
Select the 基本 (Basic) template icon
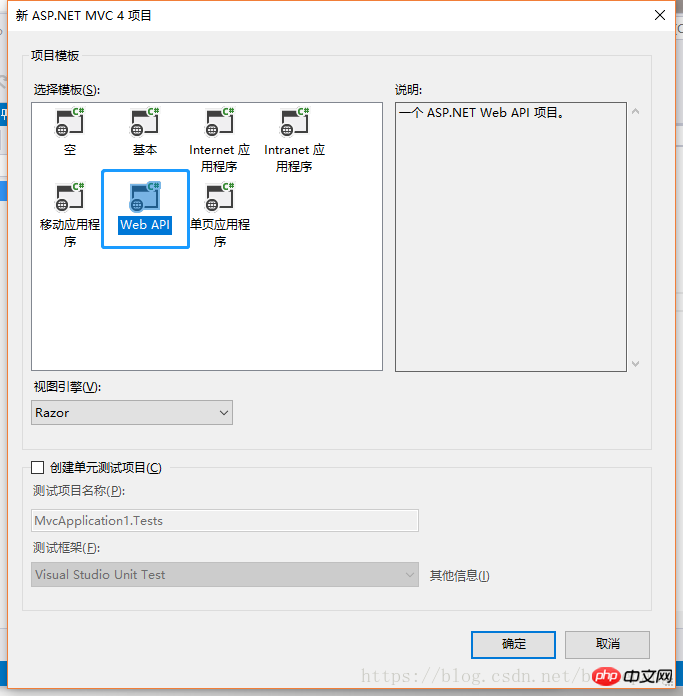pos(145,122)
